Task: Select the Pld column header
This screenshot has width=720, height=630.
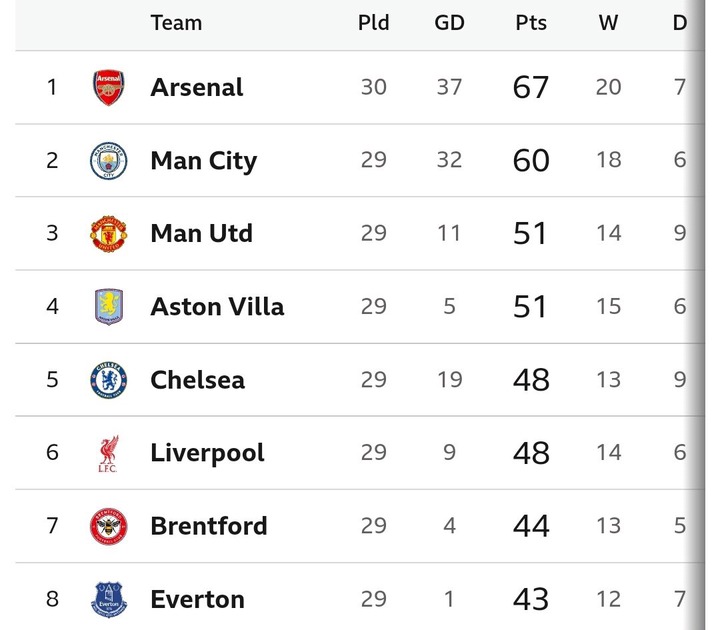Action: [373, 23]
